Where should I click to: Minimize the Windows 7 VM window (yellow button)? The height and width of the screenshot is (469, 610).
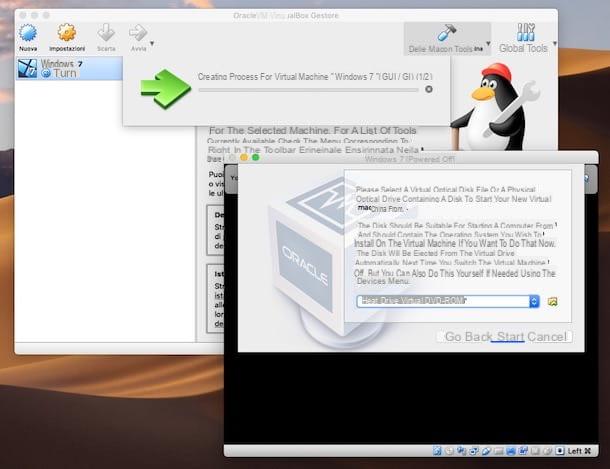pyautogui.click(x=244, y=158)
